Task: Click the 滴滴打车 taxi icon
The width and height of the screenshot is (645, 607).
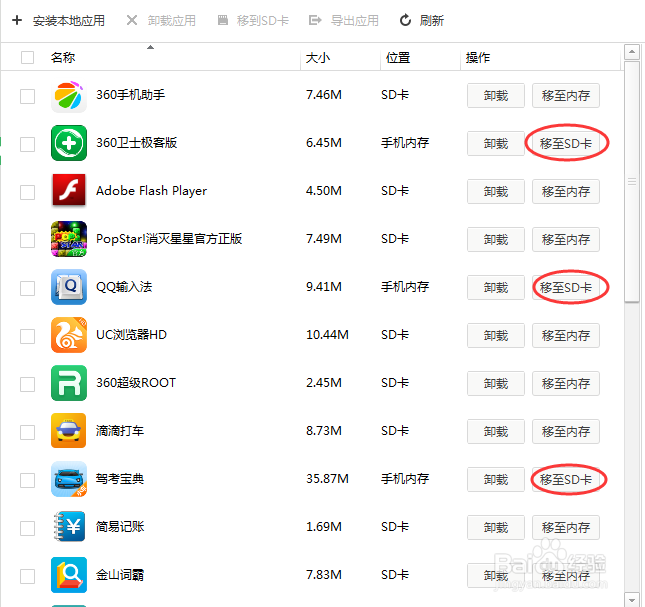Action: 69,431
